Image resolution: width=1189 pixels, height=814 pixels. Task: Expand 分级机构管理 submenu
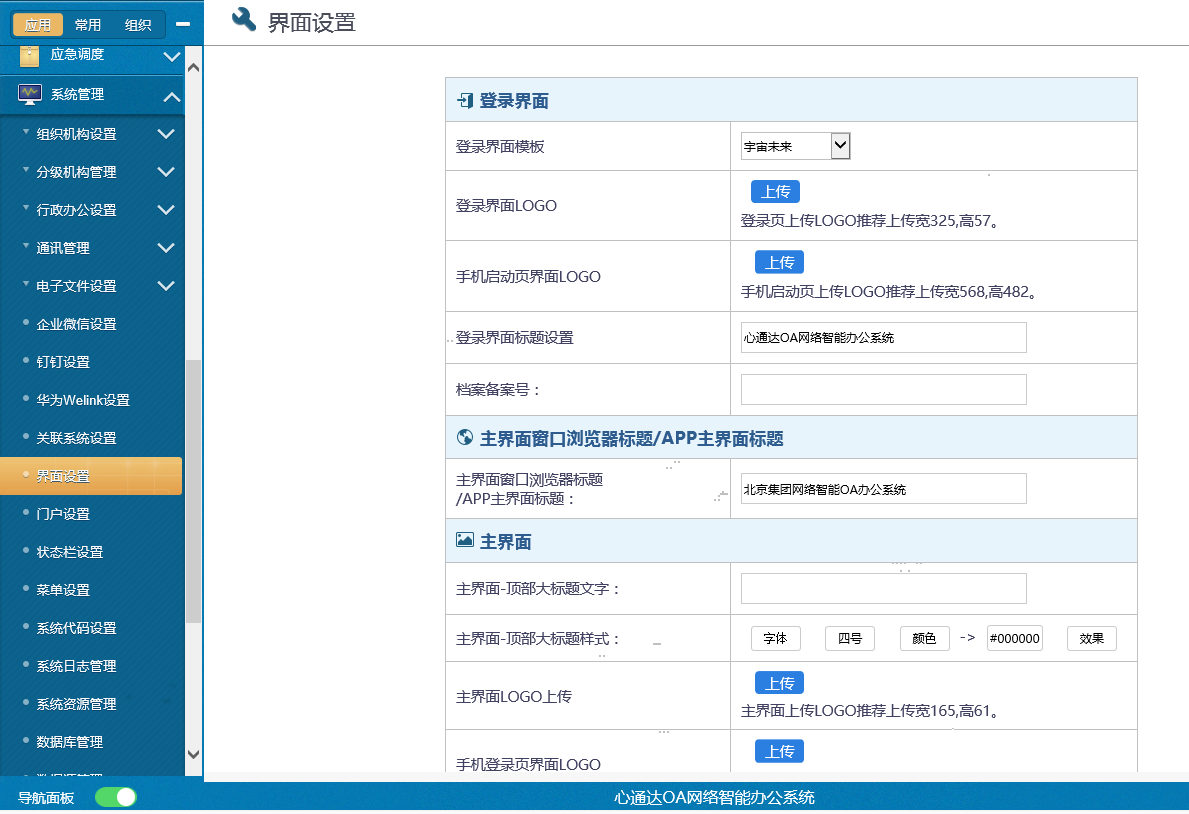tap(166, 172)
